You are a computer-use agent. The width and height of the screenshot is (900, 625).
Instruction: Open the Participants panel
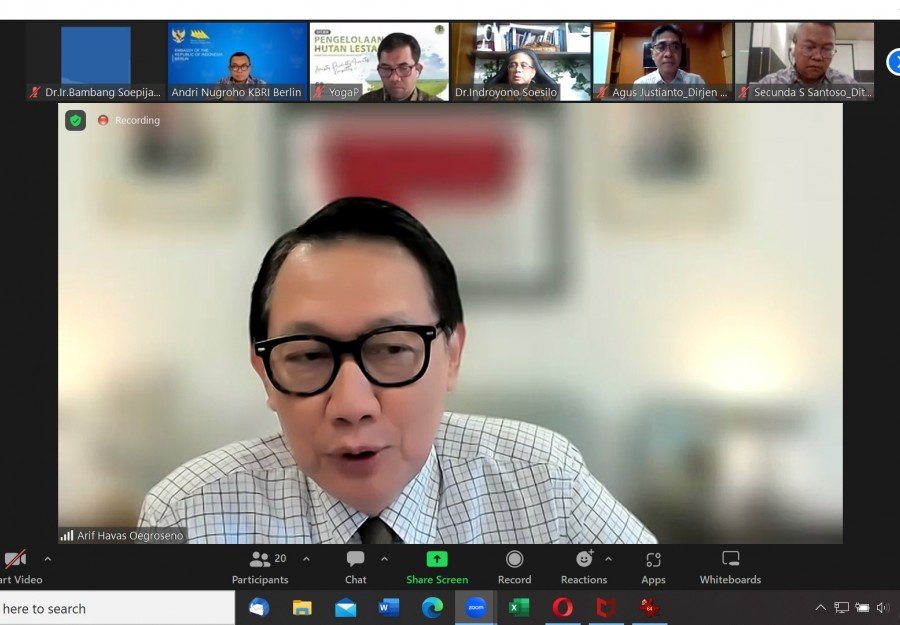point(260,566)
